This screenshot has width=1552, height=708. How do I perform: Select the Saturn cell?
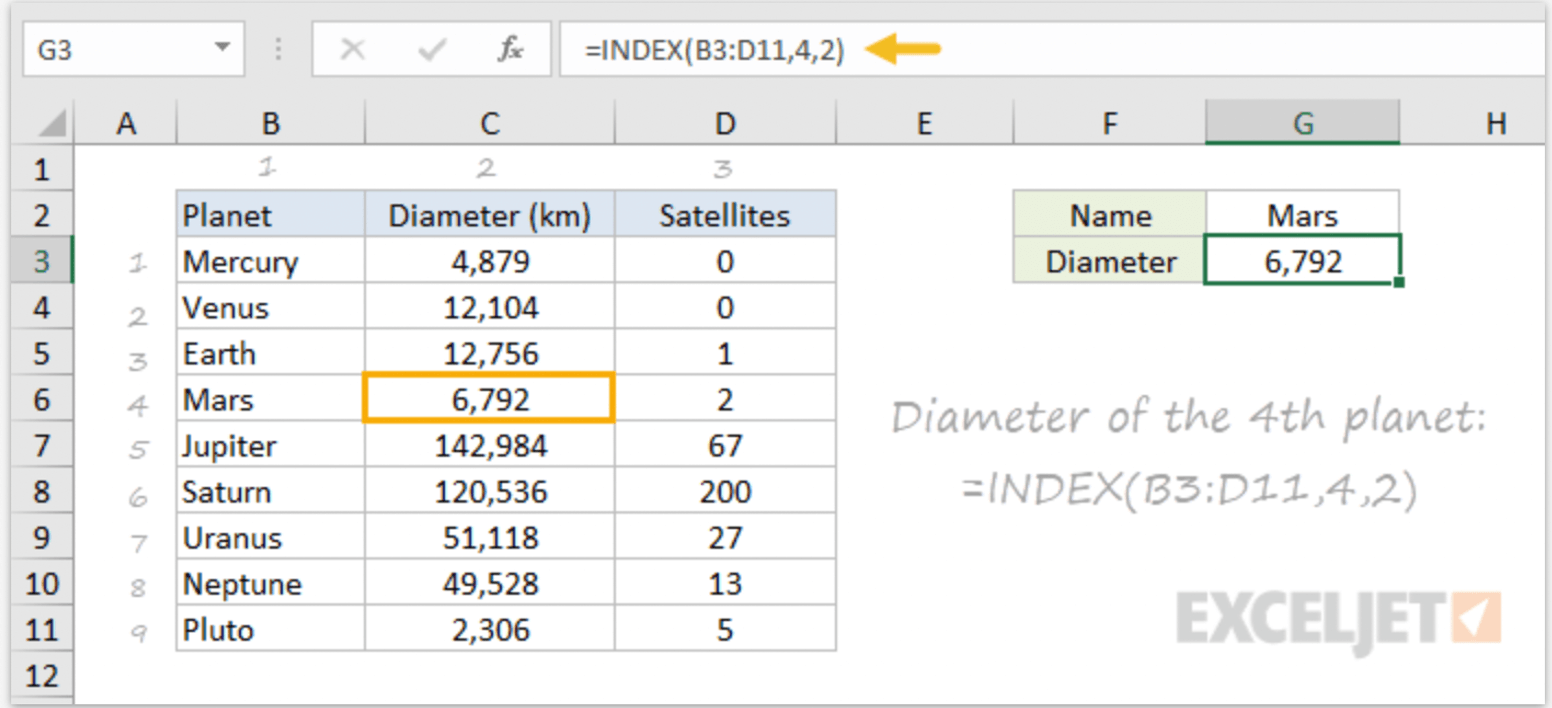[271, 492]
